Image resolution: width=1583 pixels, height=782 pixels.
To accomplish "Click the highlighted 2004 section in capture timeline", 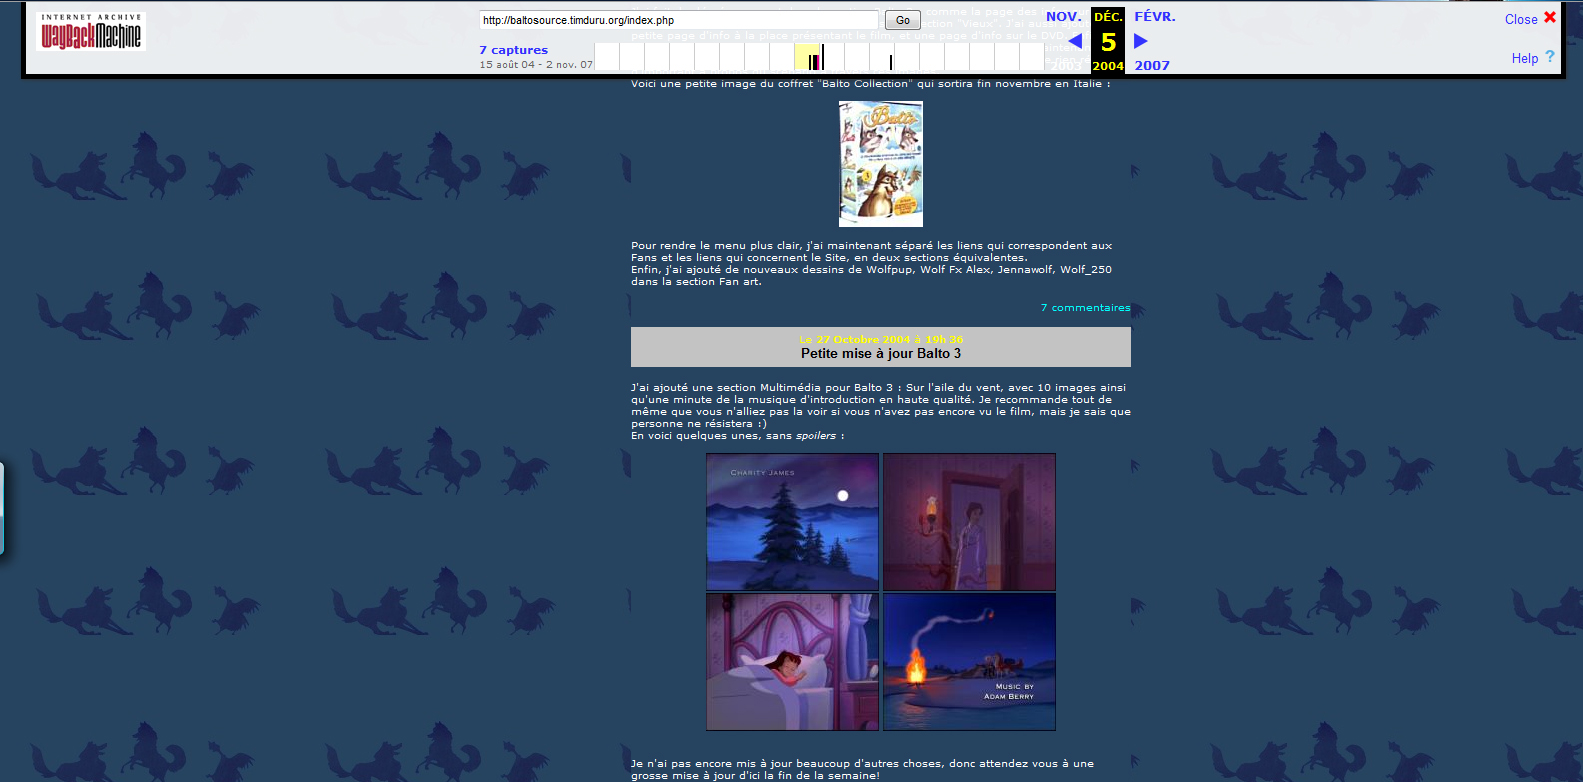I will [808, 57].
